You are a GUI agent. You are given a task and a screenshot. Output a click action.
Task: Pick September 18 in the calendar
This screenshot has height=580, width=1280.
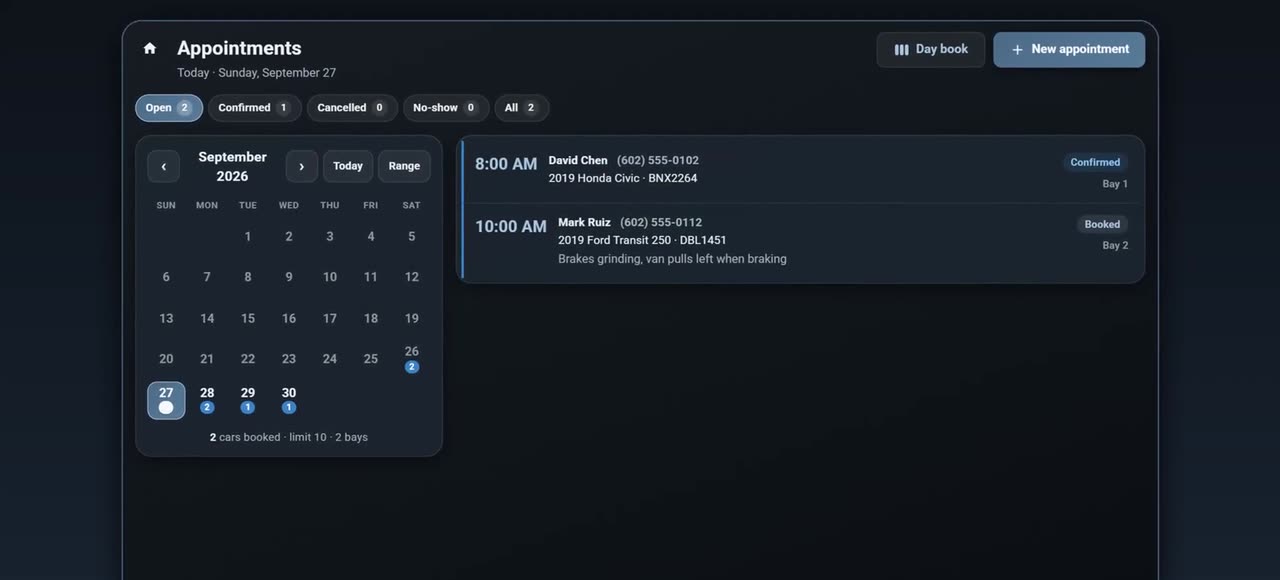(371, 318)
